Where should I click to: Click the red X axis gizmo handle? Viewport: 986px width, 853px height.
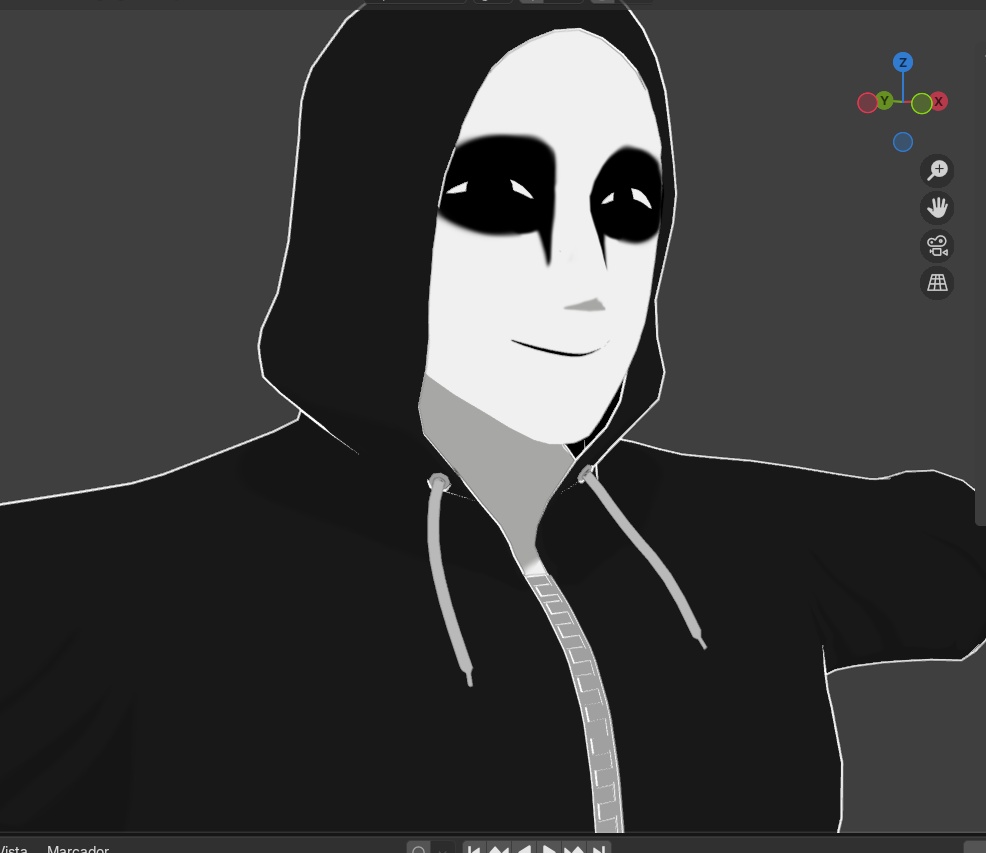point(938,101)
